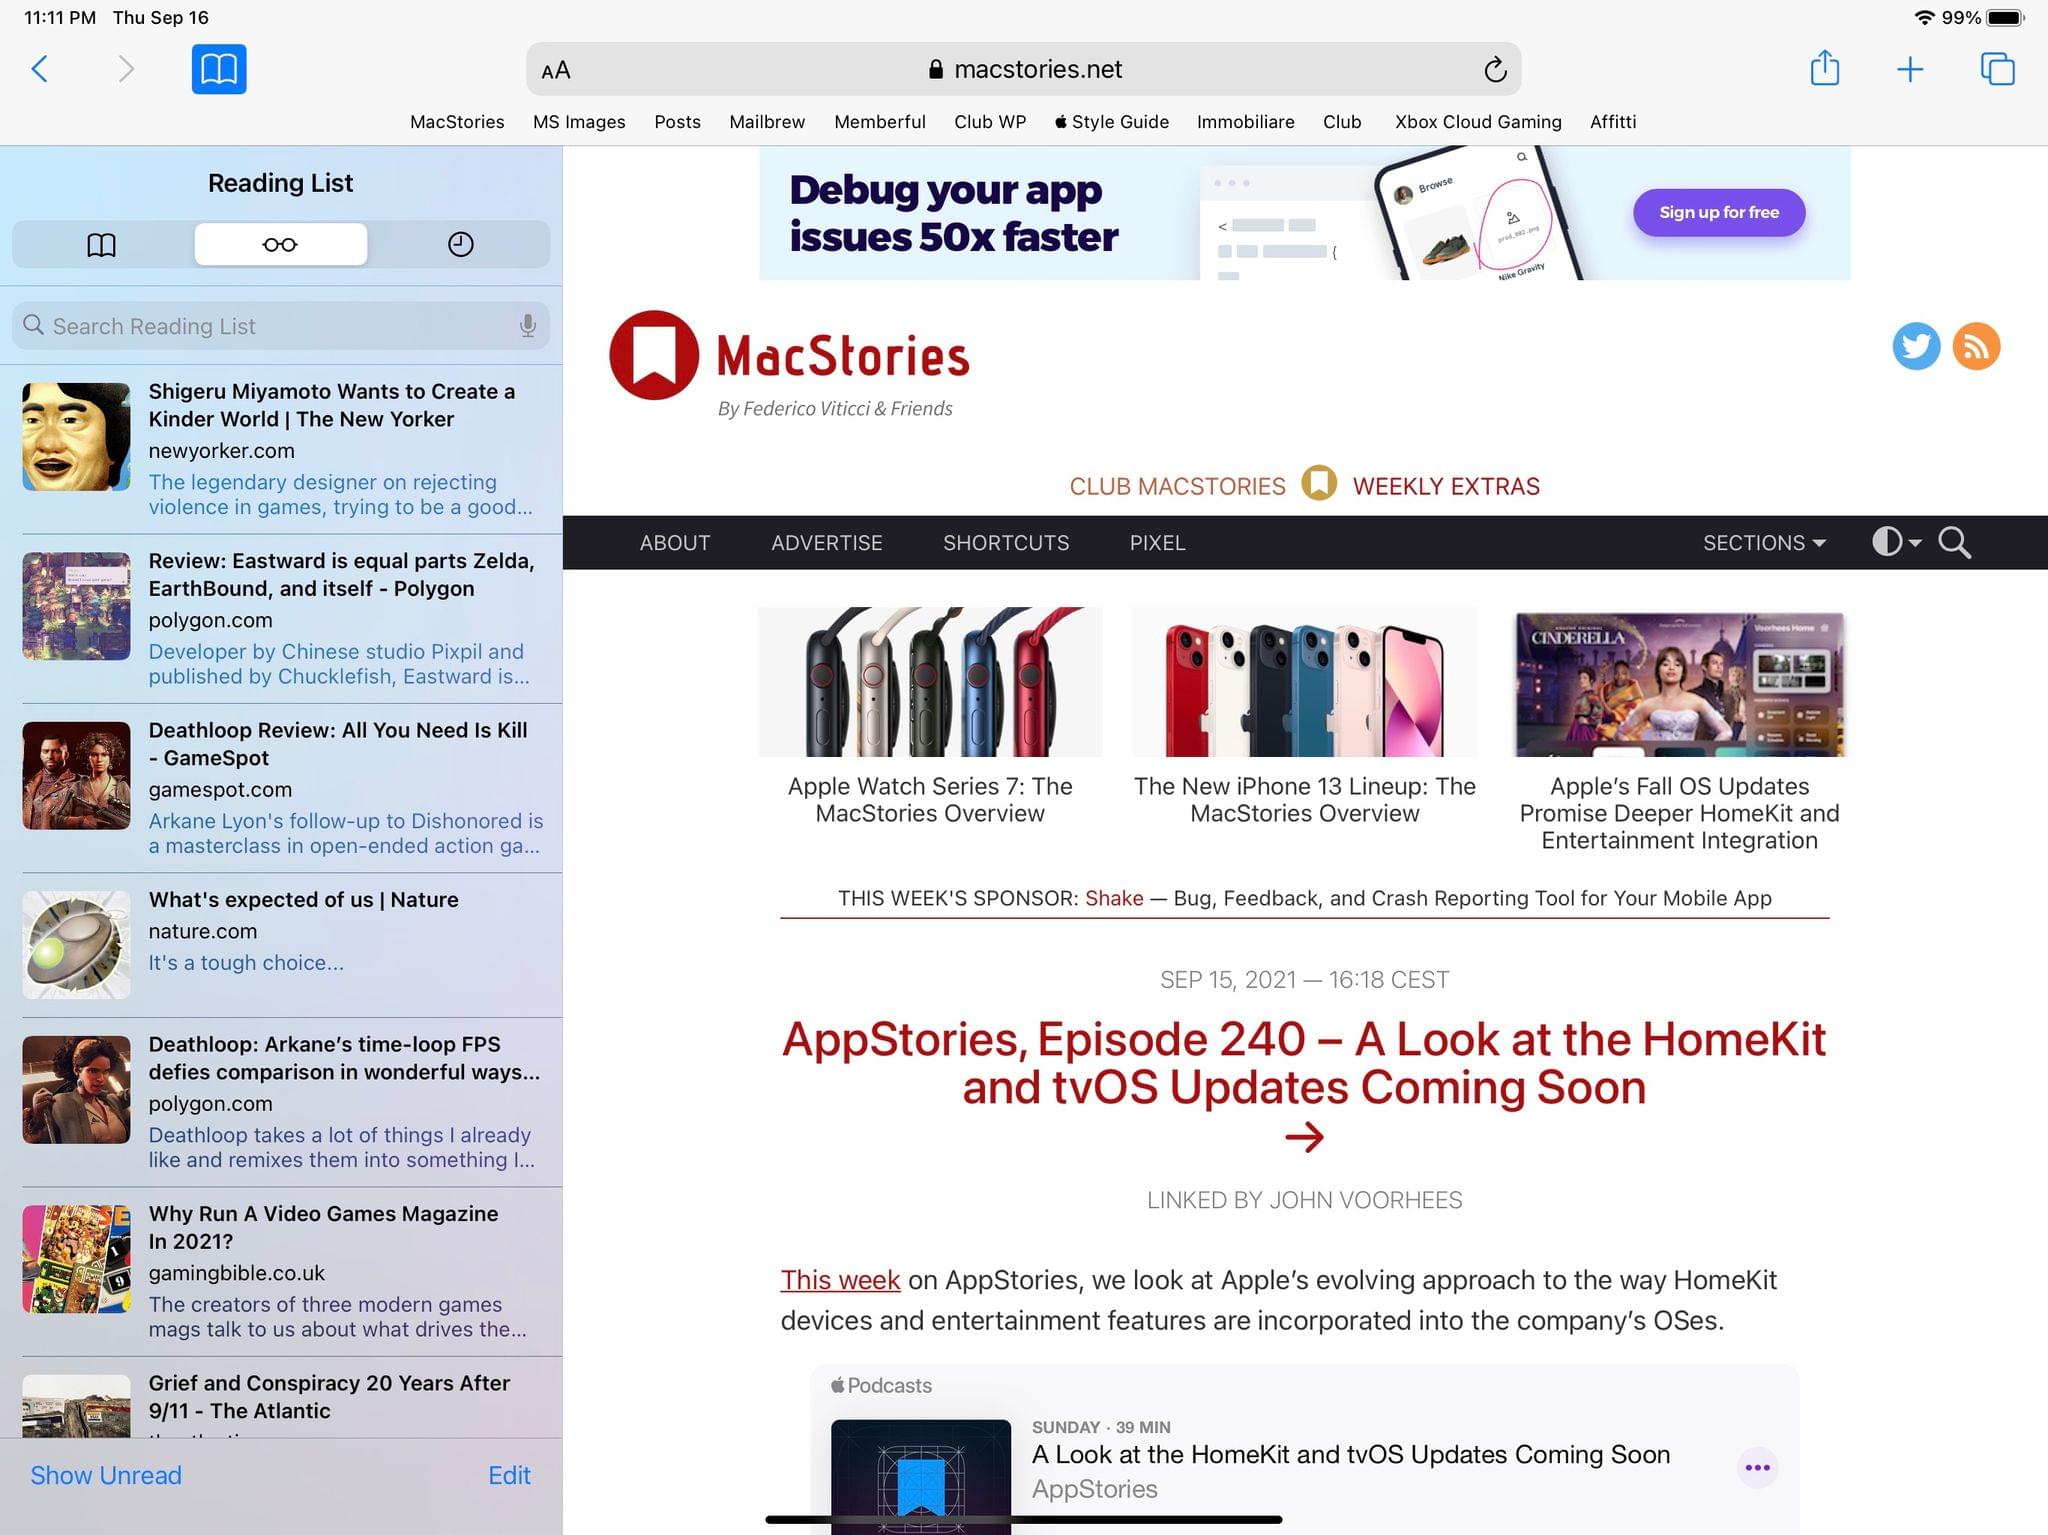Open the Club WP favorites bookmark
The height and width of the screenshot is (1535, 2048).
pos(990,122)
